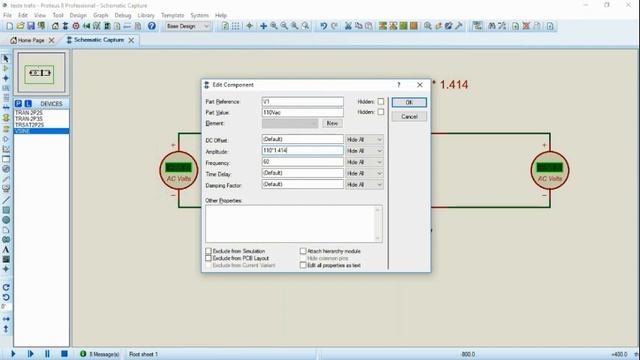
Task: Open the Help question mark icon
Action: pyautogui.click(x=151, y=26)
